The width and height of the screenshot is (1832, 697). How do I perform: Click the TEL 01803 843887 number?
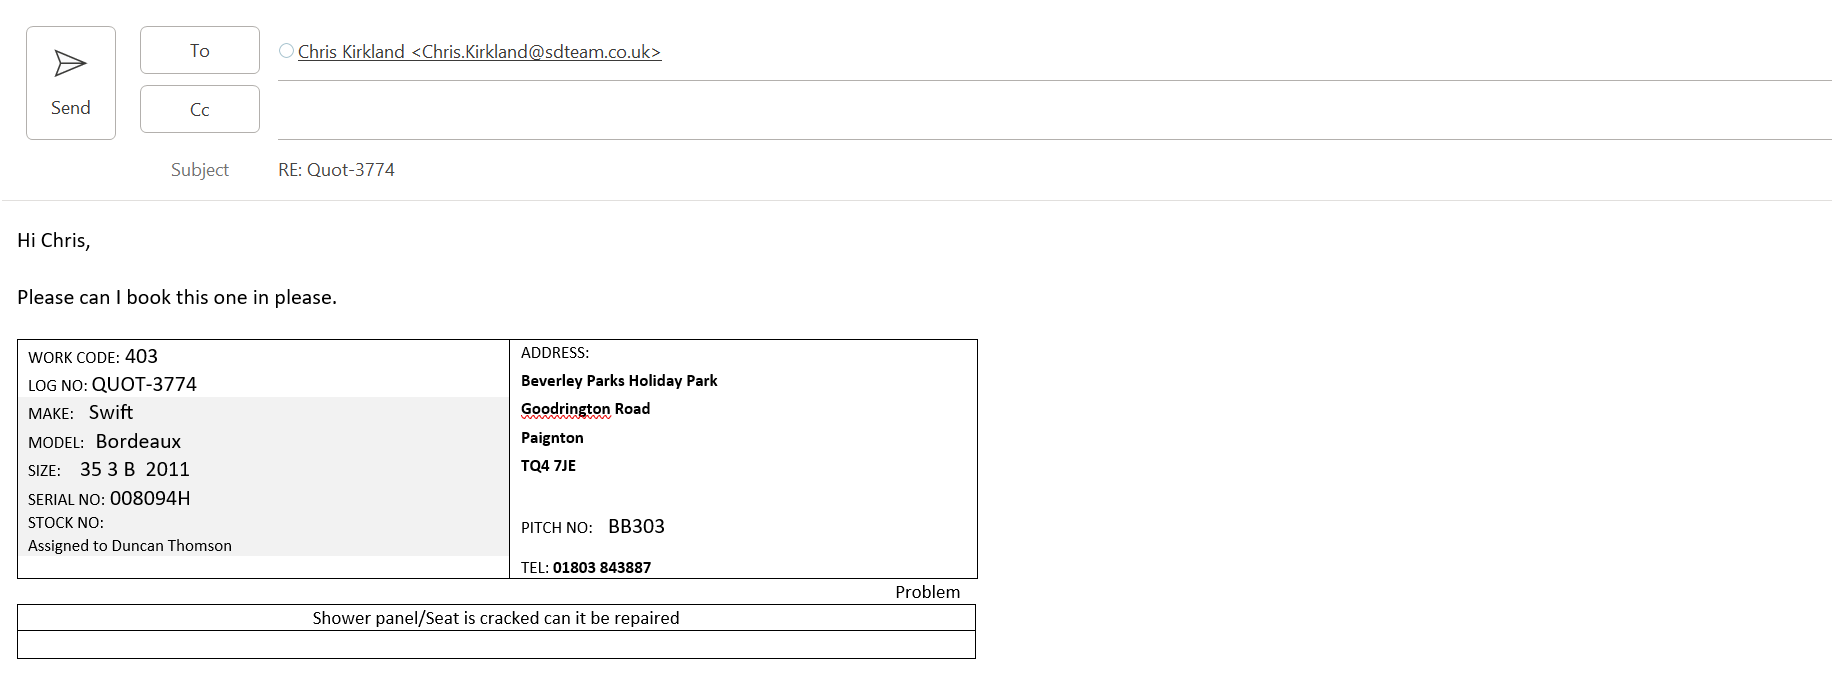pos(601,568)
